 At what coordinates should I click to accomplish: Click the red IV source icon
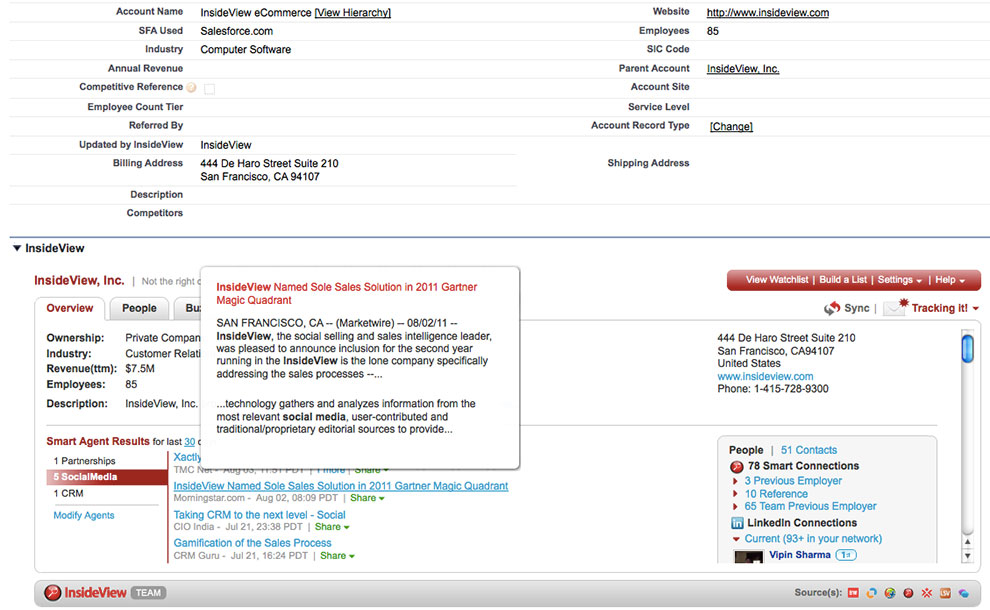pos(853,593)
